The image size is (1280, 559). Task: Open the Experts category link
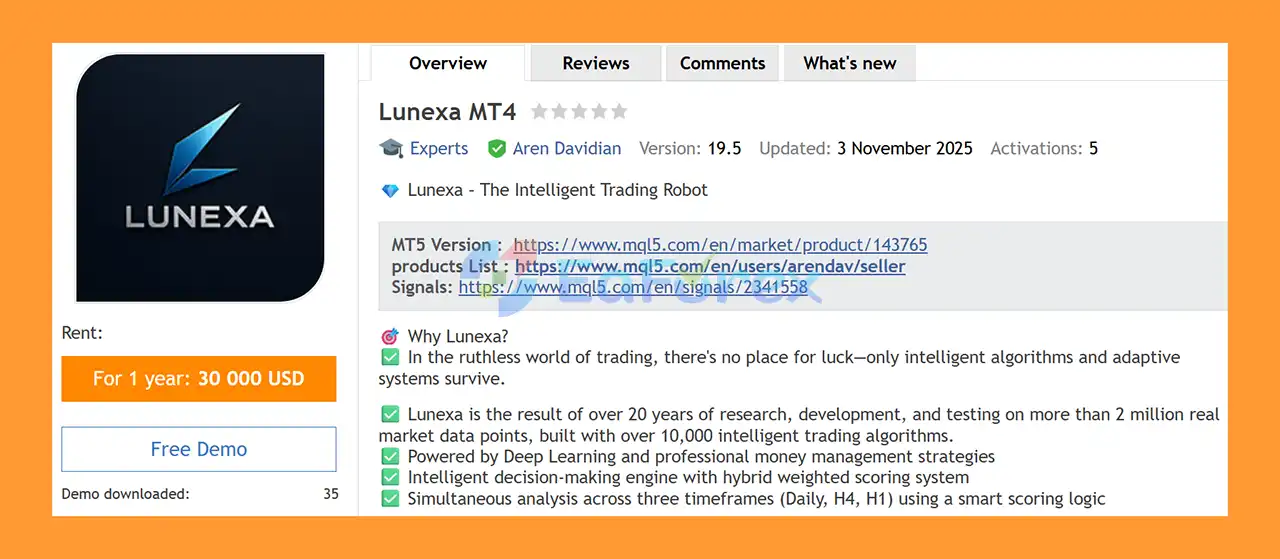pos(439,149)
